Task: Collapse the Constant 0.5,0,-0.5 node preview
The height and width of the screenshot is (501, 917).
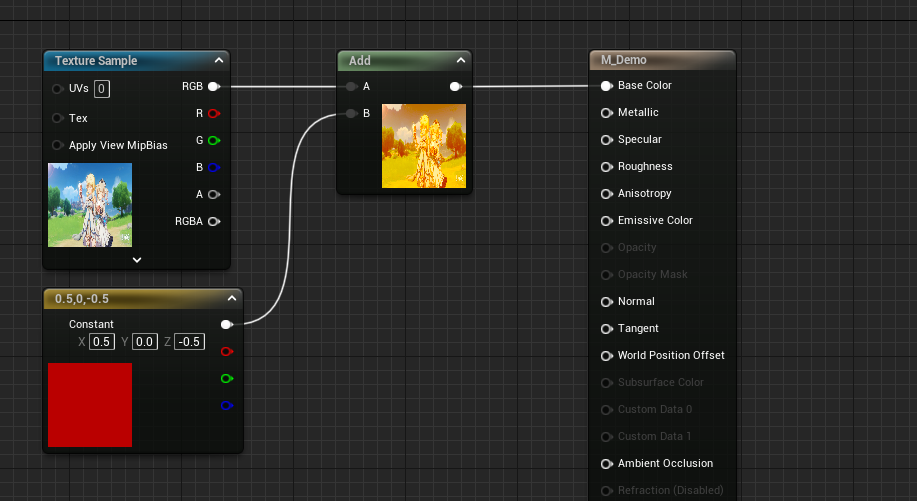Action: 231,298
